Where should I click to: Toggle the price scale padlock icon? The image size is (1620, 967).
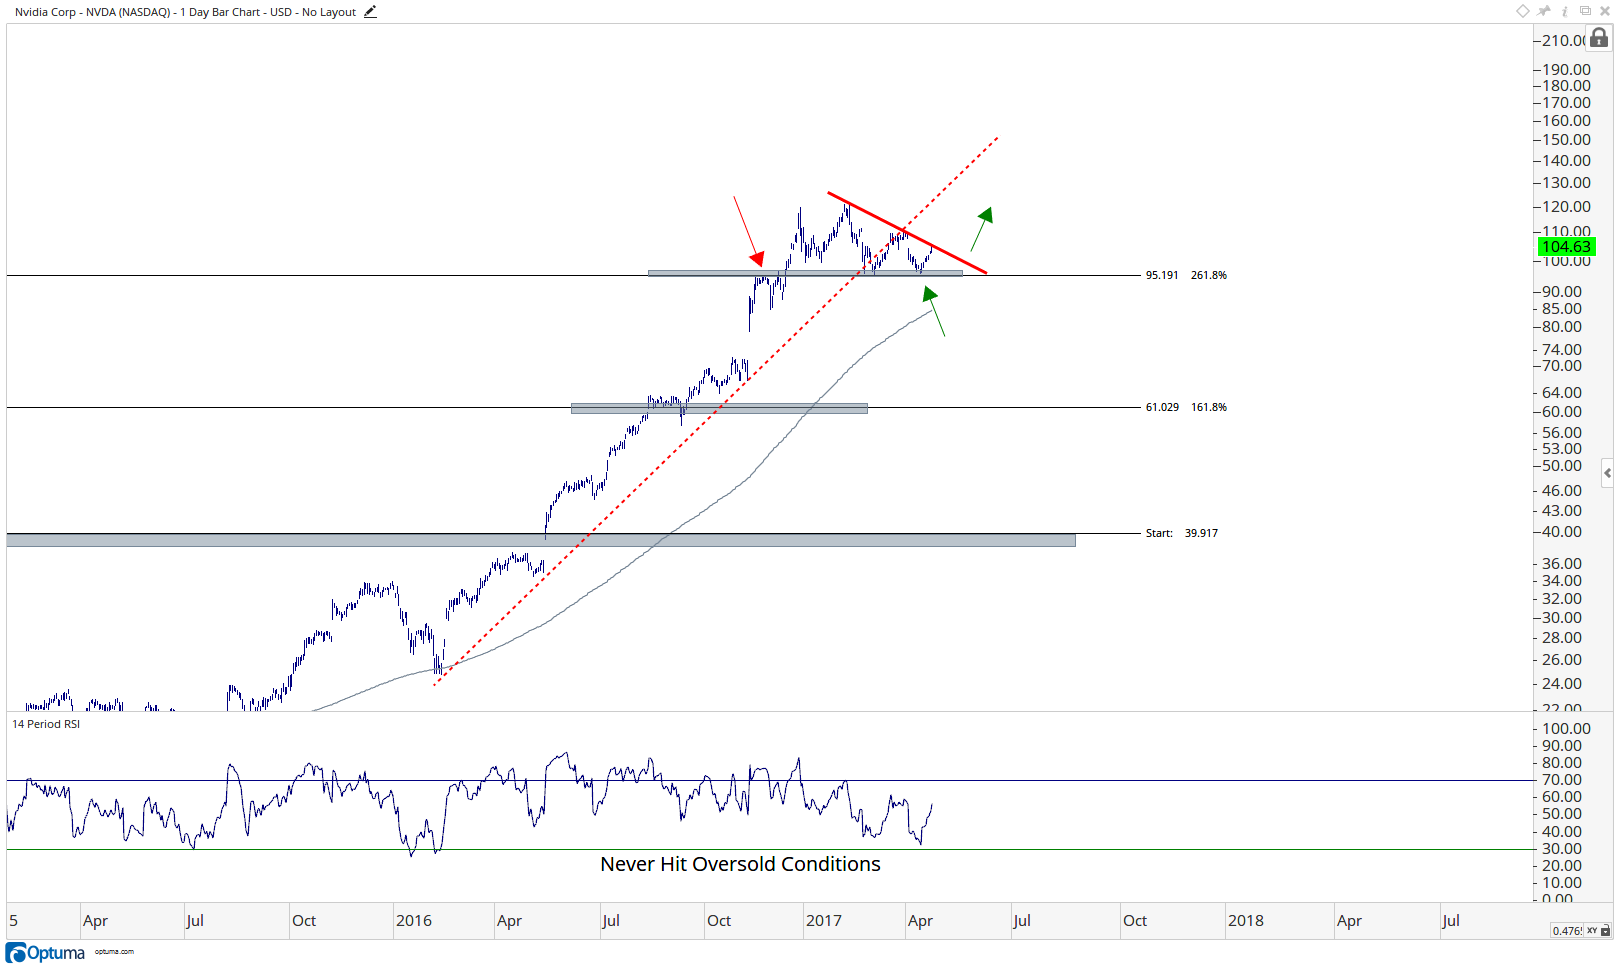[1600, 38]
